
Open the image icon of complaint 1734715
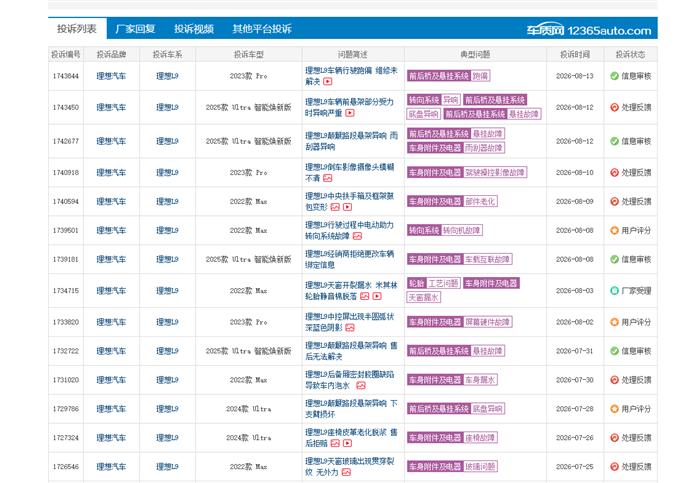tap(365, 296)
